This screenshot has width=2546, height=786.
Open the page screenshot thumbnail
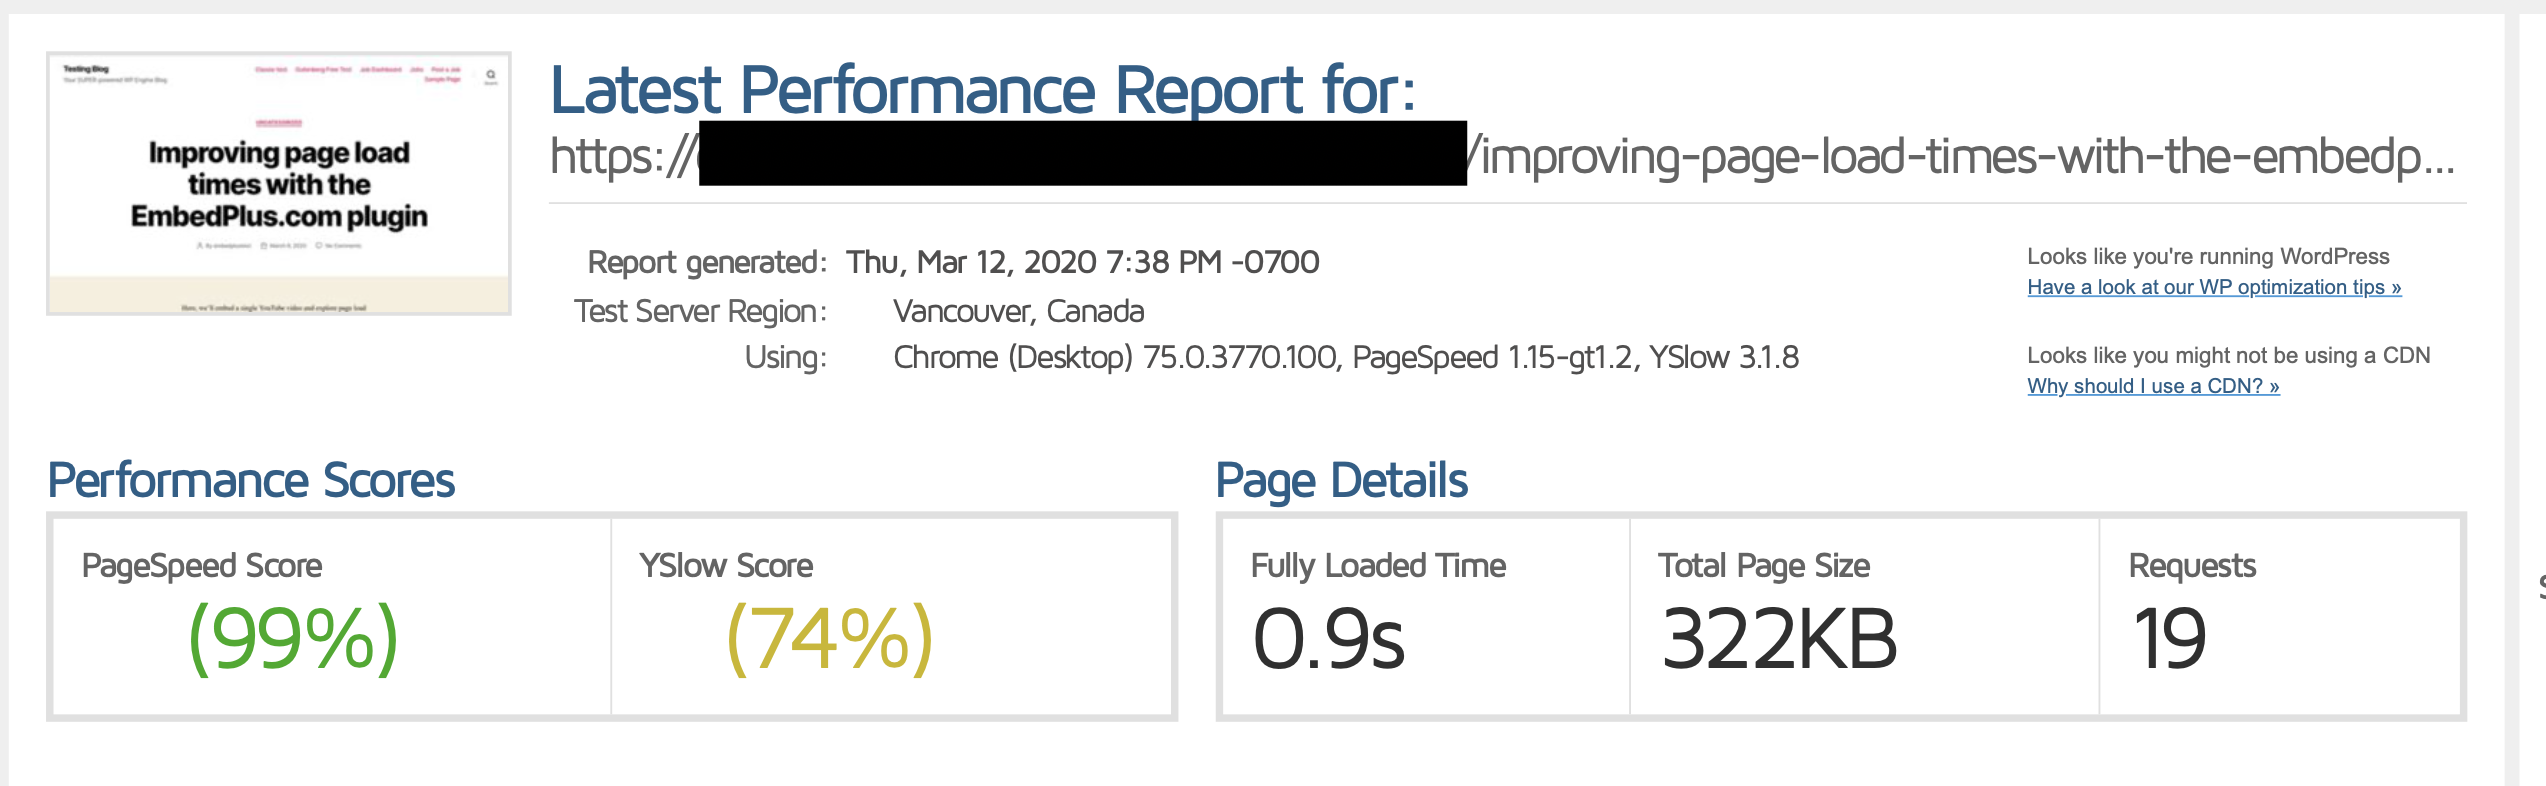click(279, 184)
